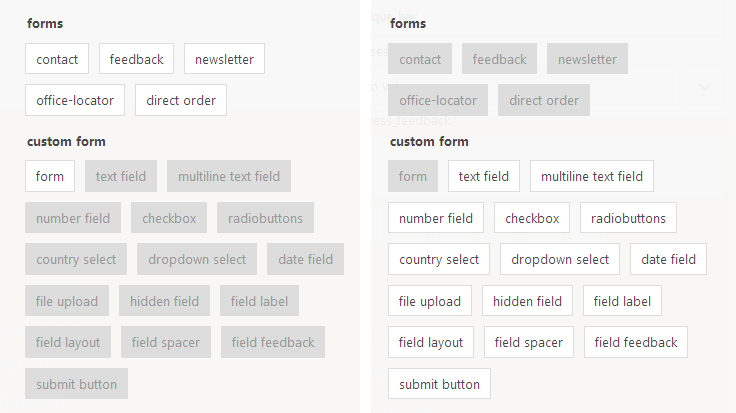Insert the white 'text field' element

[x=484, y=176]
